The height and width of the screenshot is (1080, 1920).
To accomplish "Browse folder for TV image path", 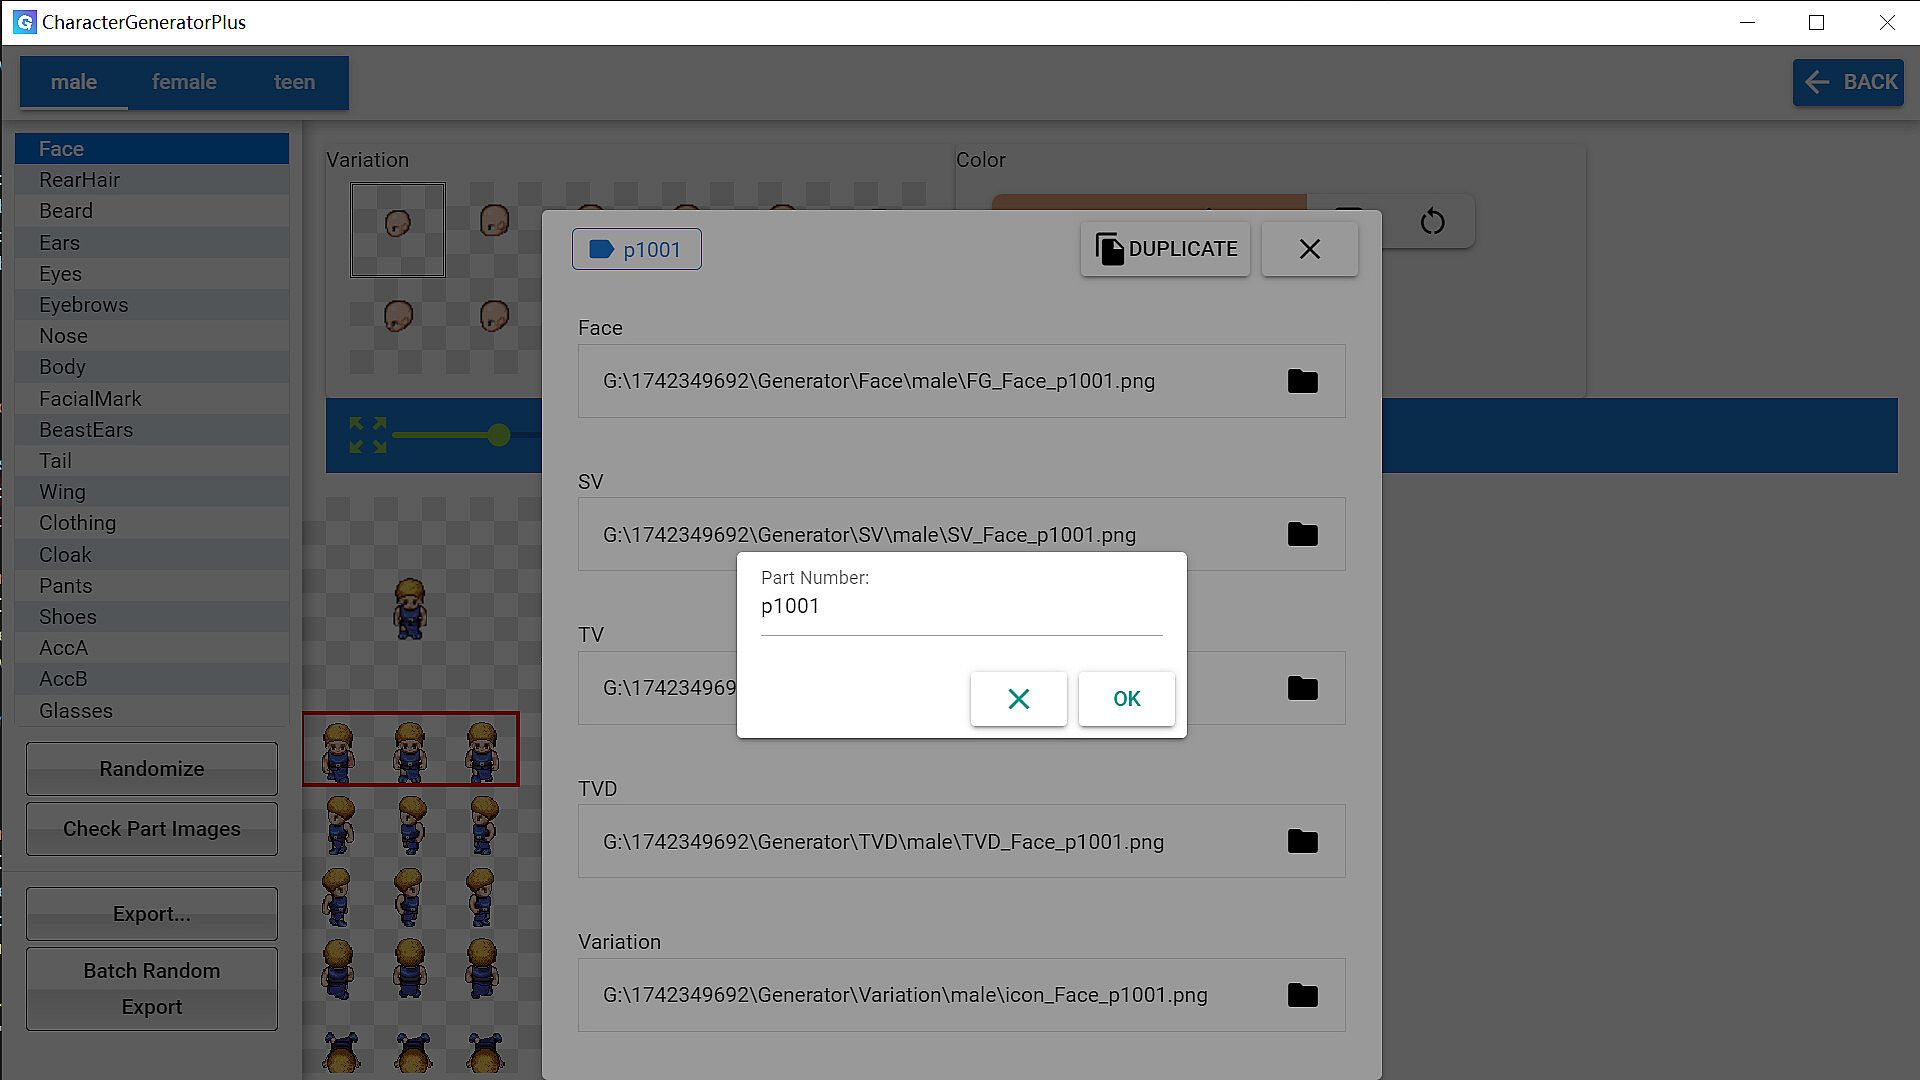I will pyautogui.click(x=1302, y=688).
